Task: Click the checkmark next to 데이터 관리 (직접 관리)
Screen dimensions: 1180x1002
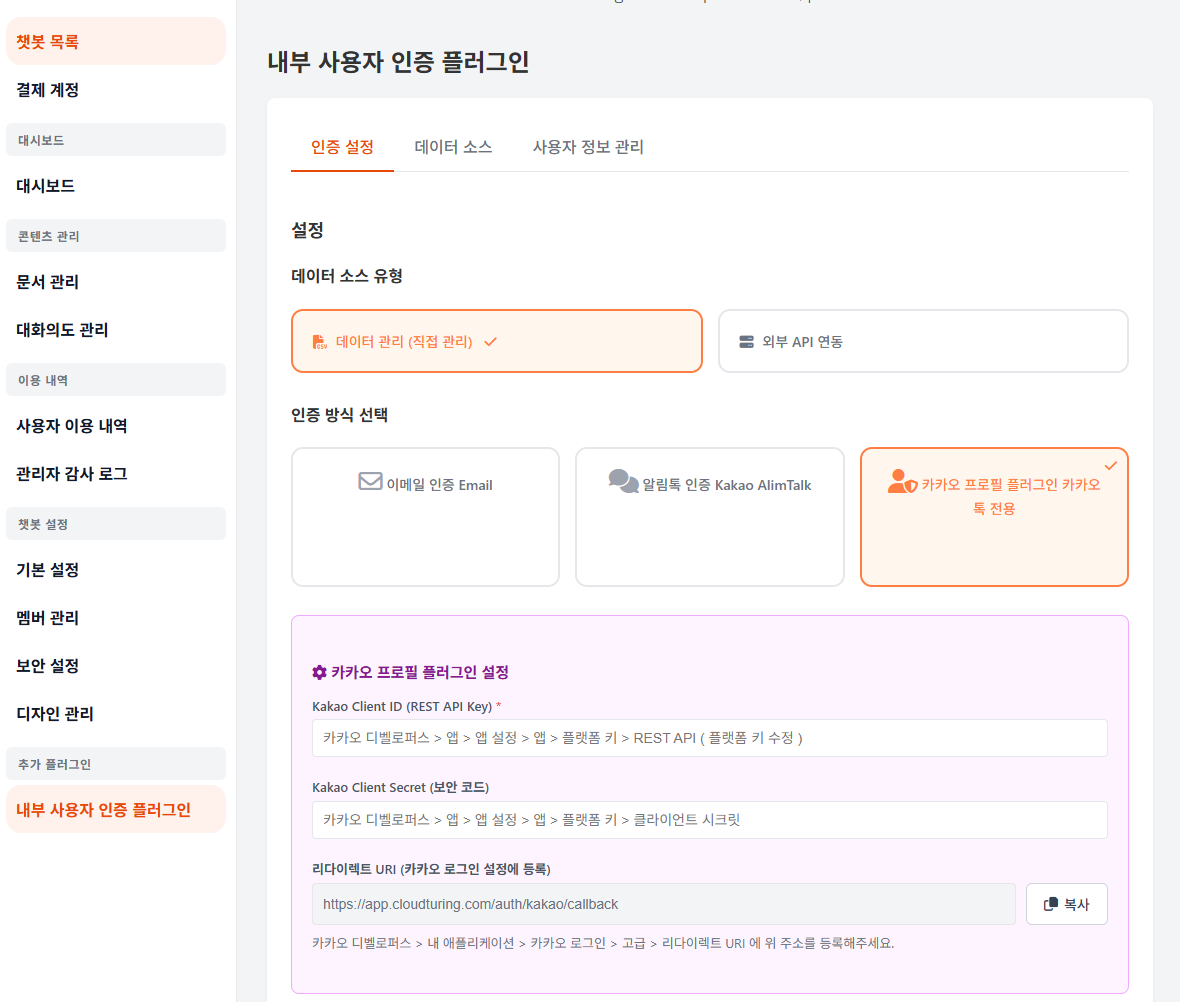Action: pyautogui.click(x=489, y=340)
